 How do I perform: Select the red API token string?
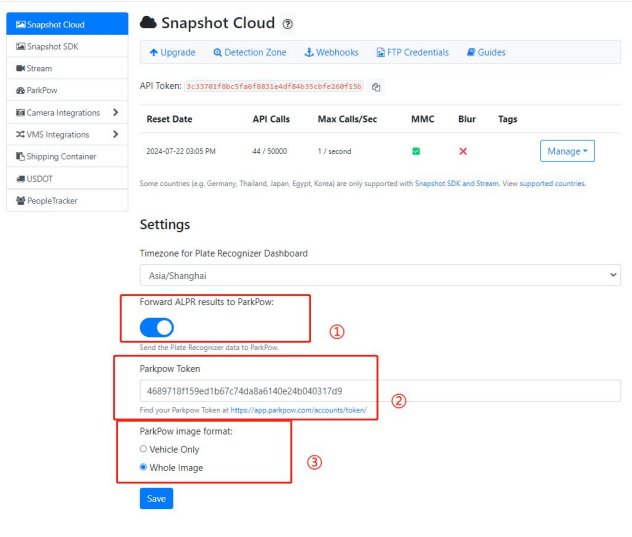(274, 87)
